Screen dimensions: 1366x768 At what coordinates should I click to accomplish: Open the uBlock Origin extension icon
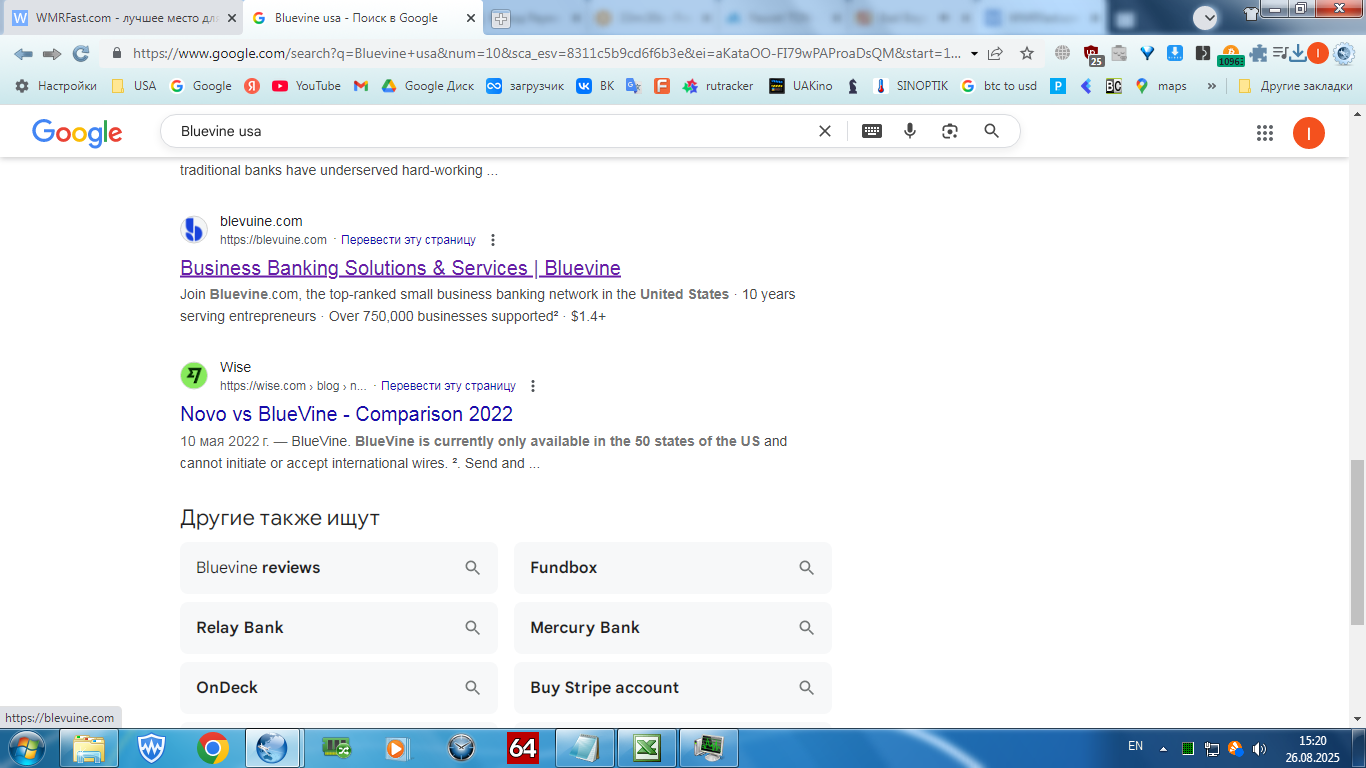[1093, 55]
